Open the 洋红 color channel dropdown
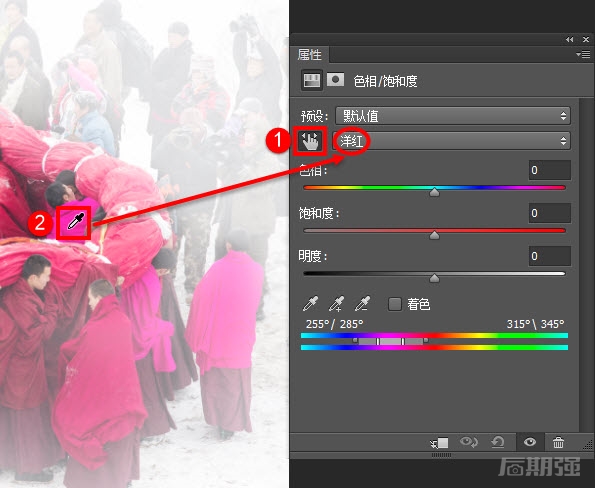Viewport: 595px width, 488px height. tap(452, 141)
